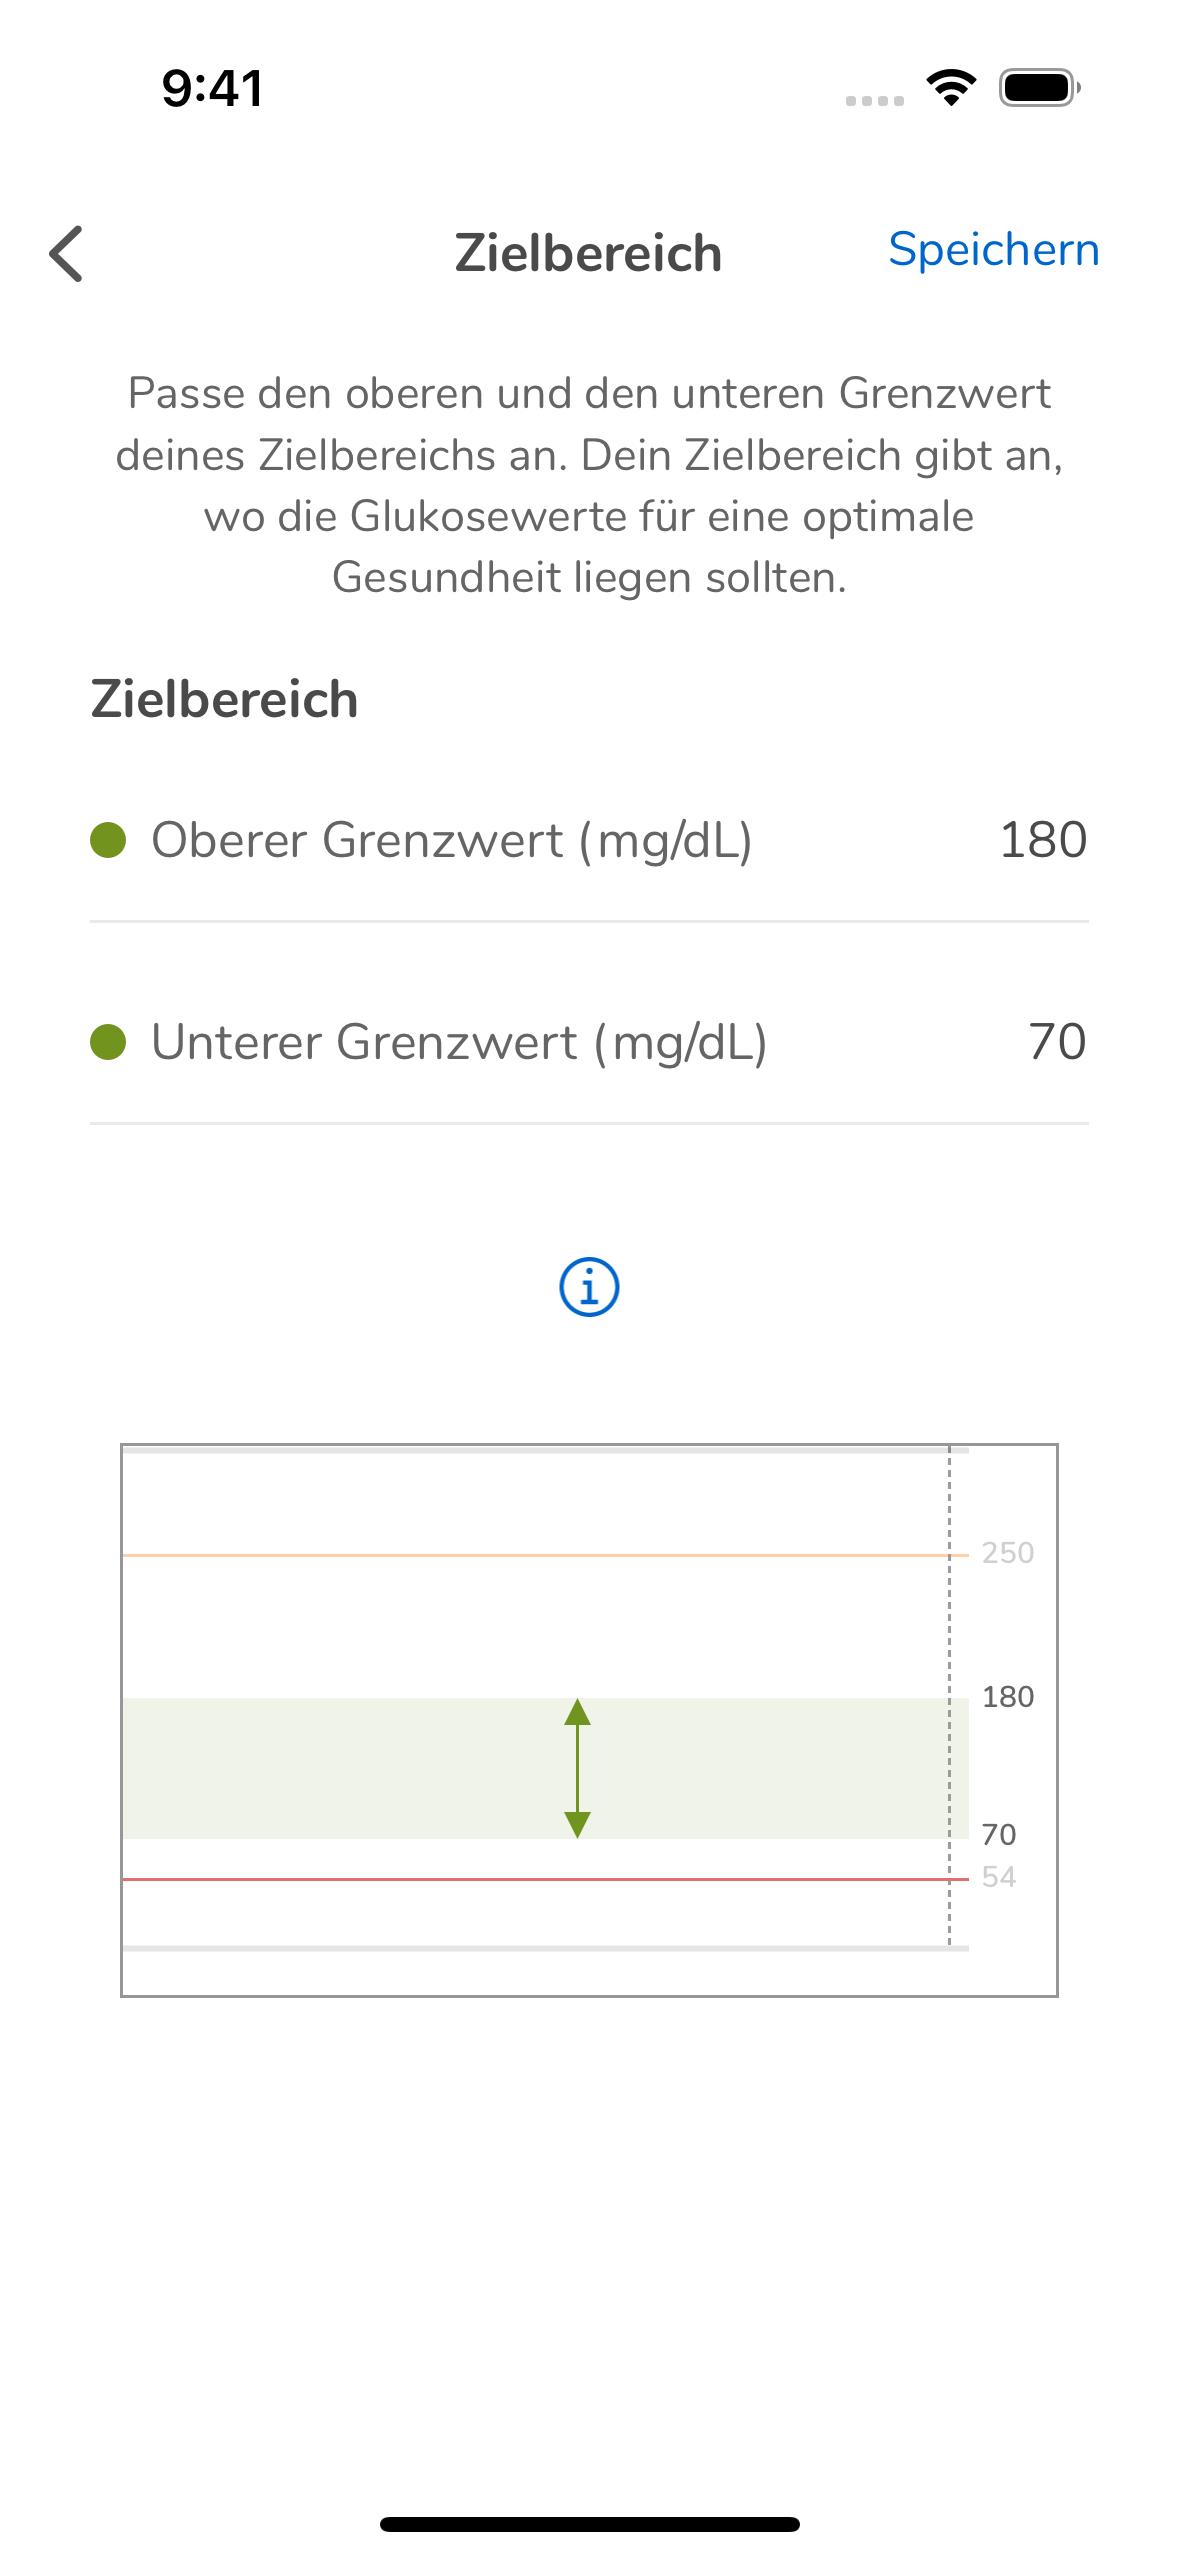Edit the lower limit value 70
The image size is (1178, 2556).
point(1057,1042)
